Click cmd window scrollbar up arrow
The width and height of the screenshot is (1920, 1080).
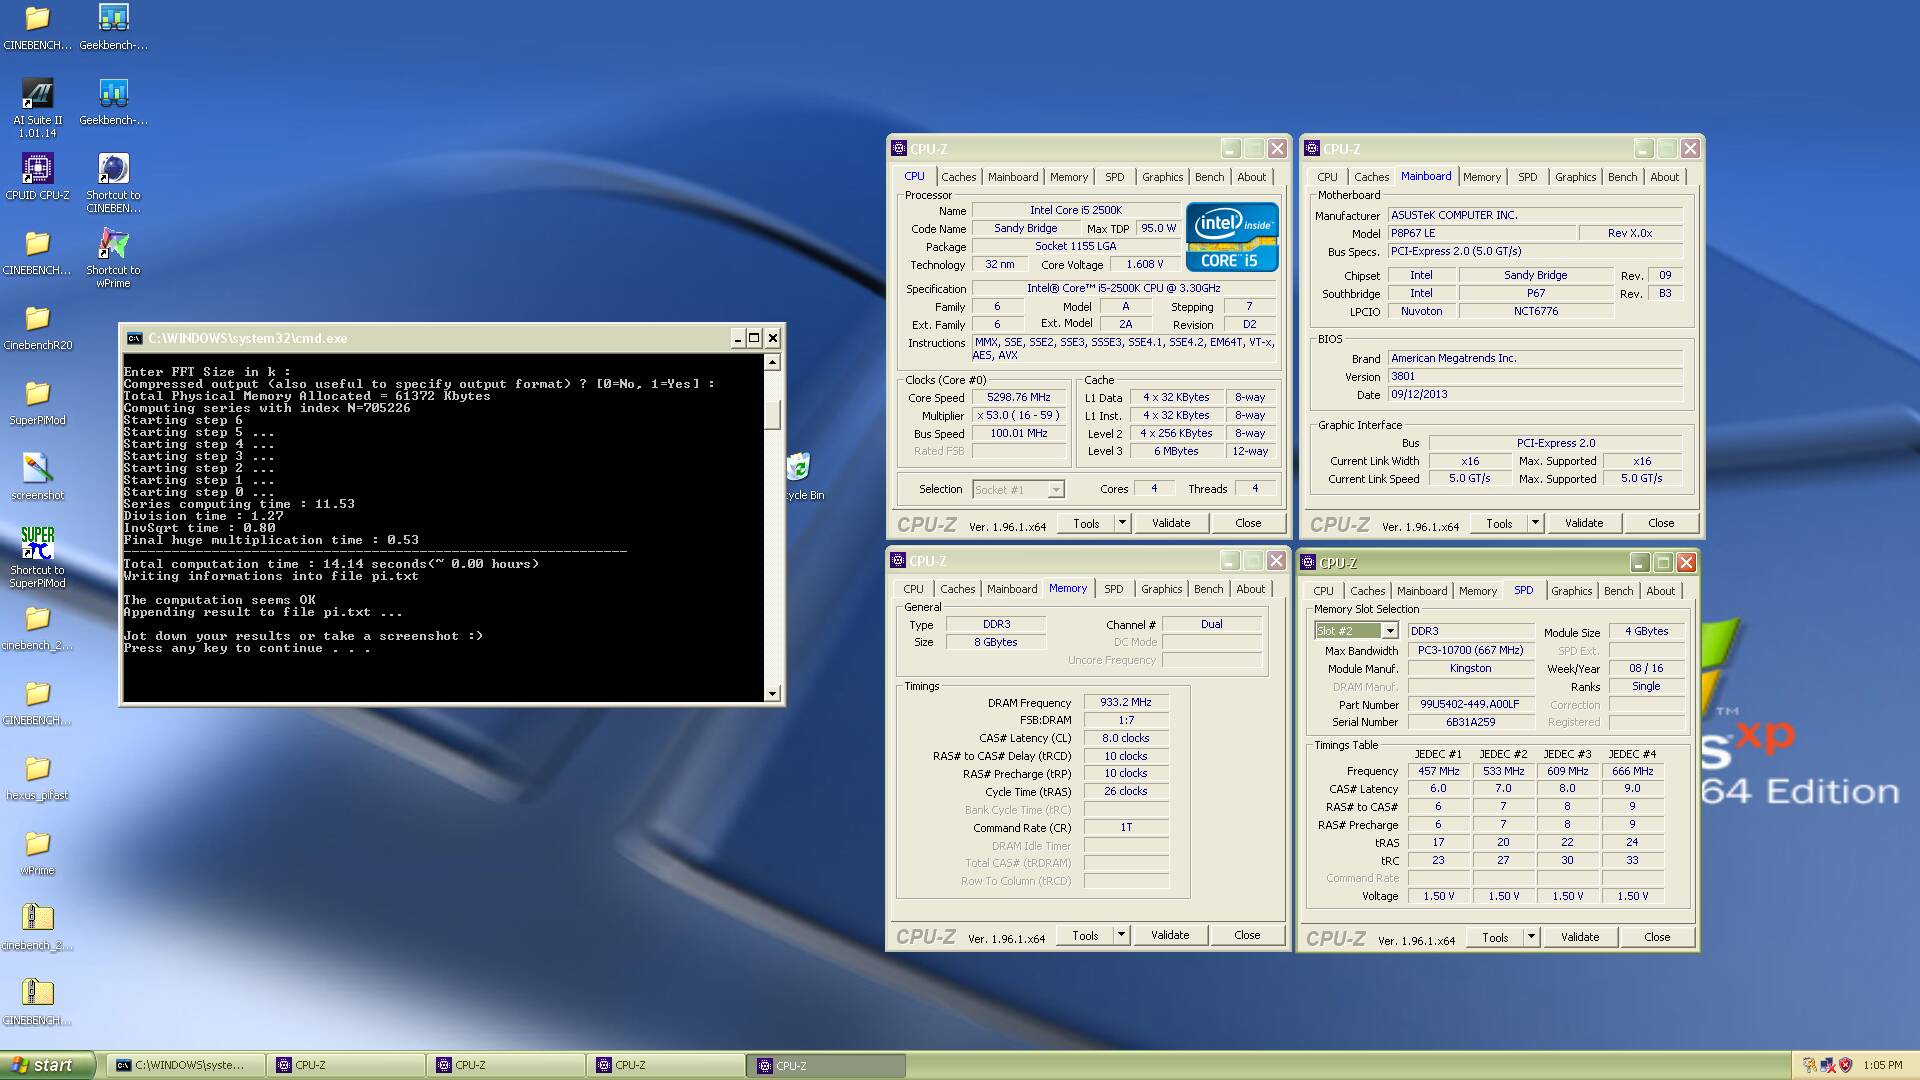[x=772, y=362]
